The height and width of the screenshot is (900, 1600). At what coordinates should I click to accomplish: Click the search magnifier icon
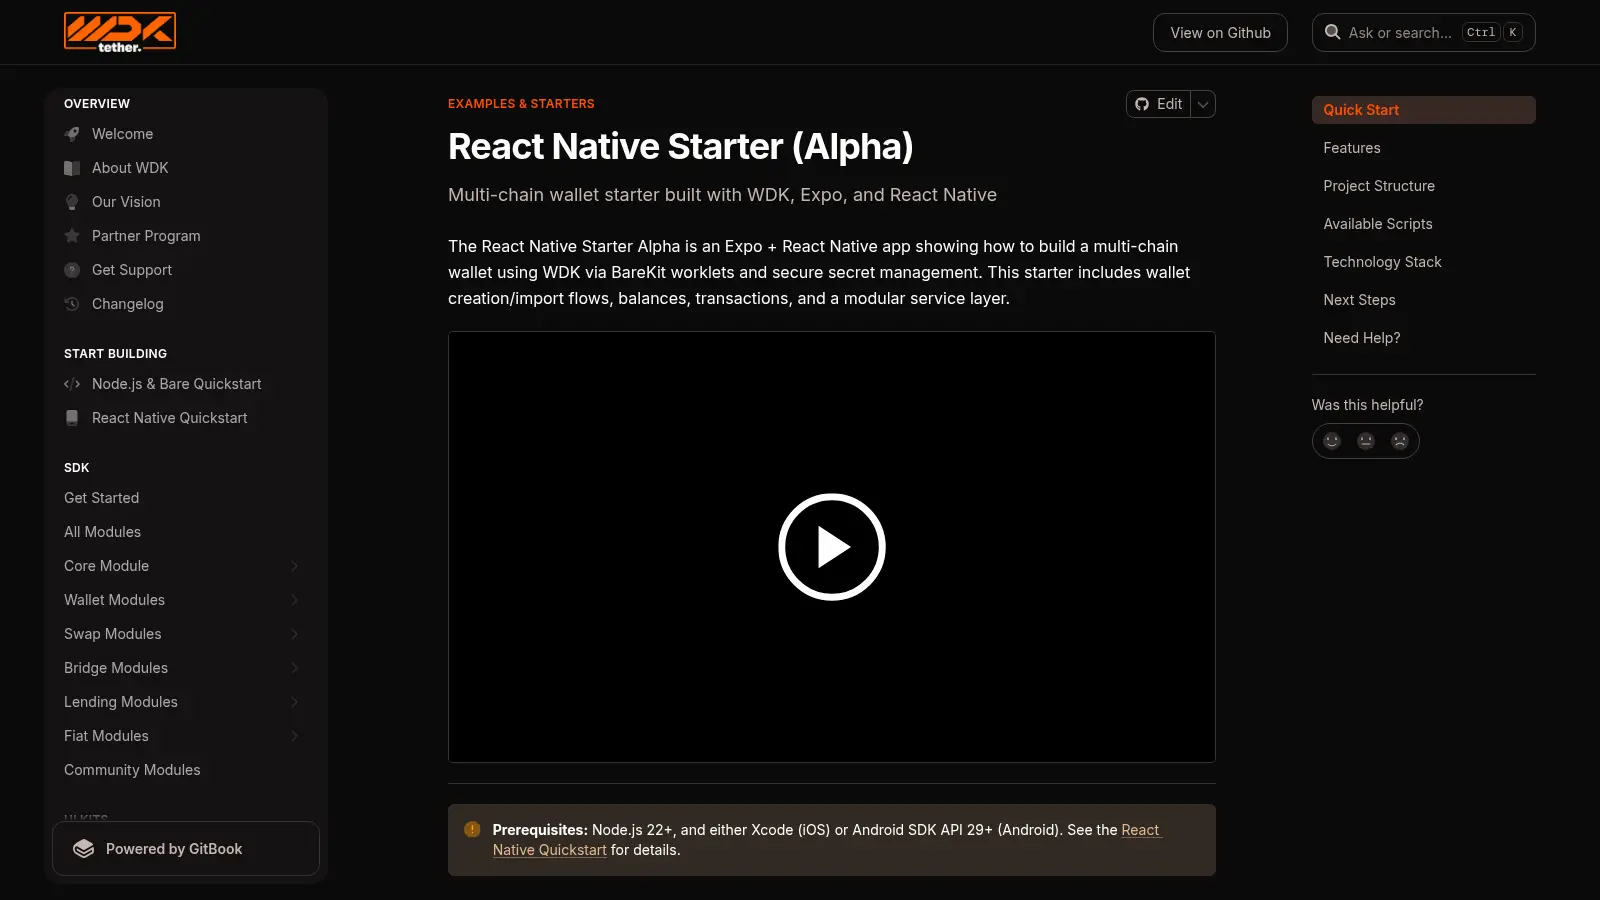[x=1332, y=32]
